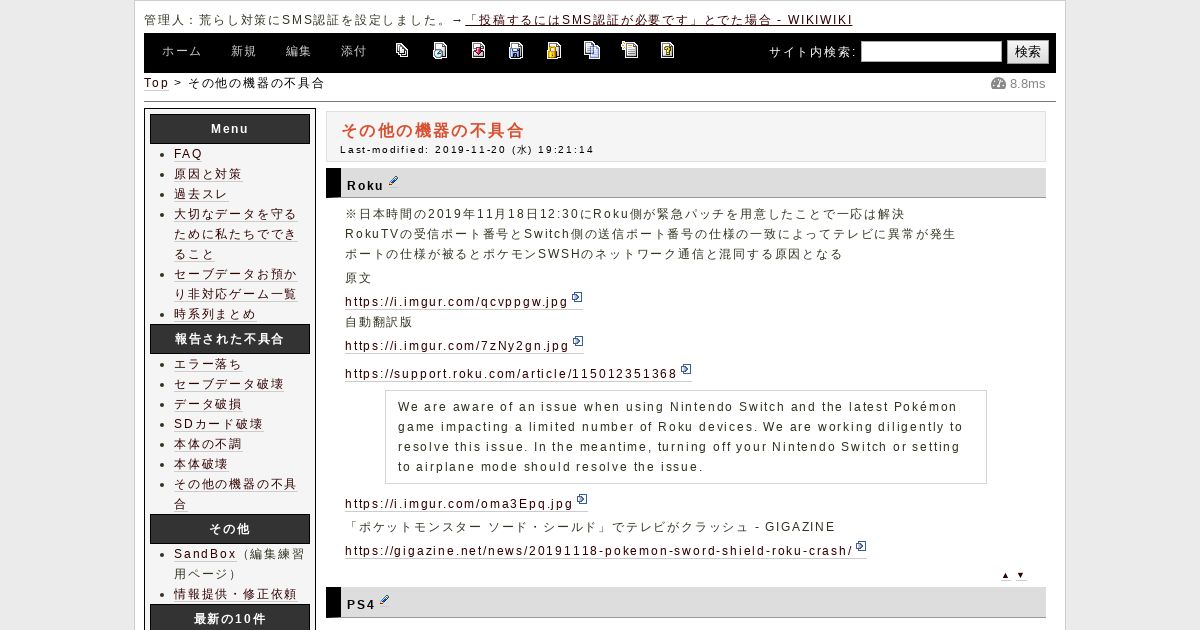Open 大切なデータを守るために sidebar link

coord(236,234)
